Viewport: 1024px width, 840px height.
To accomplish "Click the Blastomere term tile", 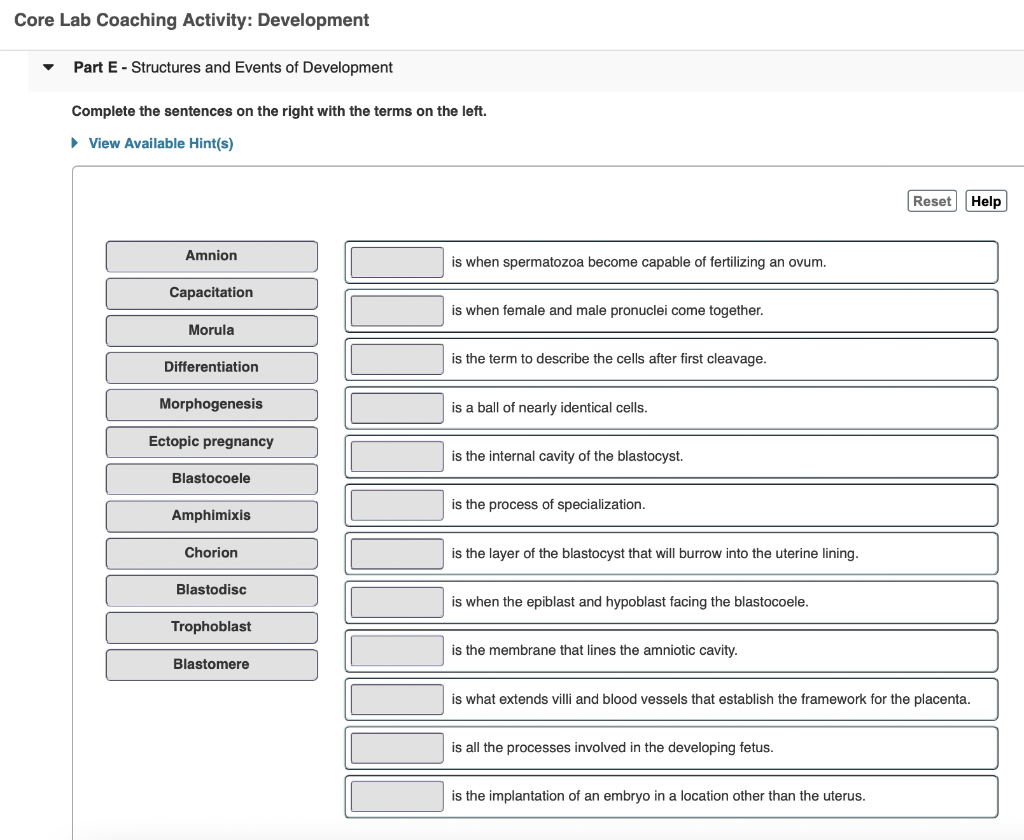I will point(211,664).
